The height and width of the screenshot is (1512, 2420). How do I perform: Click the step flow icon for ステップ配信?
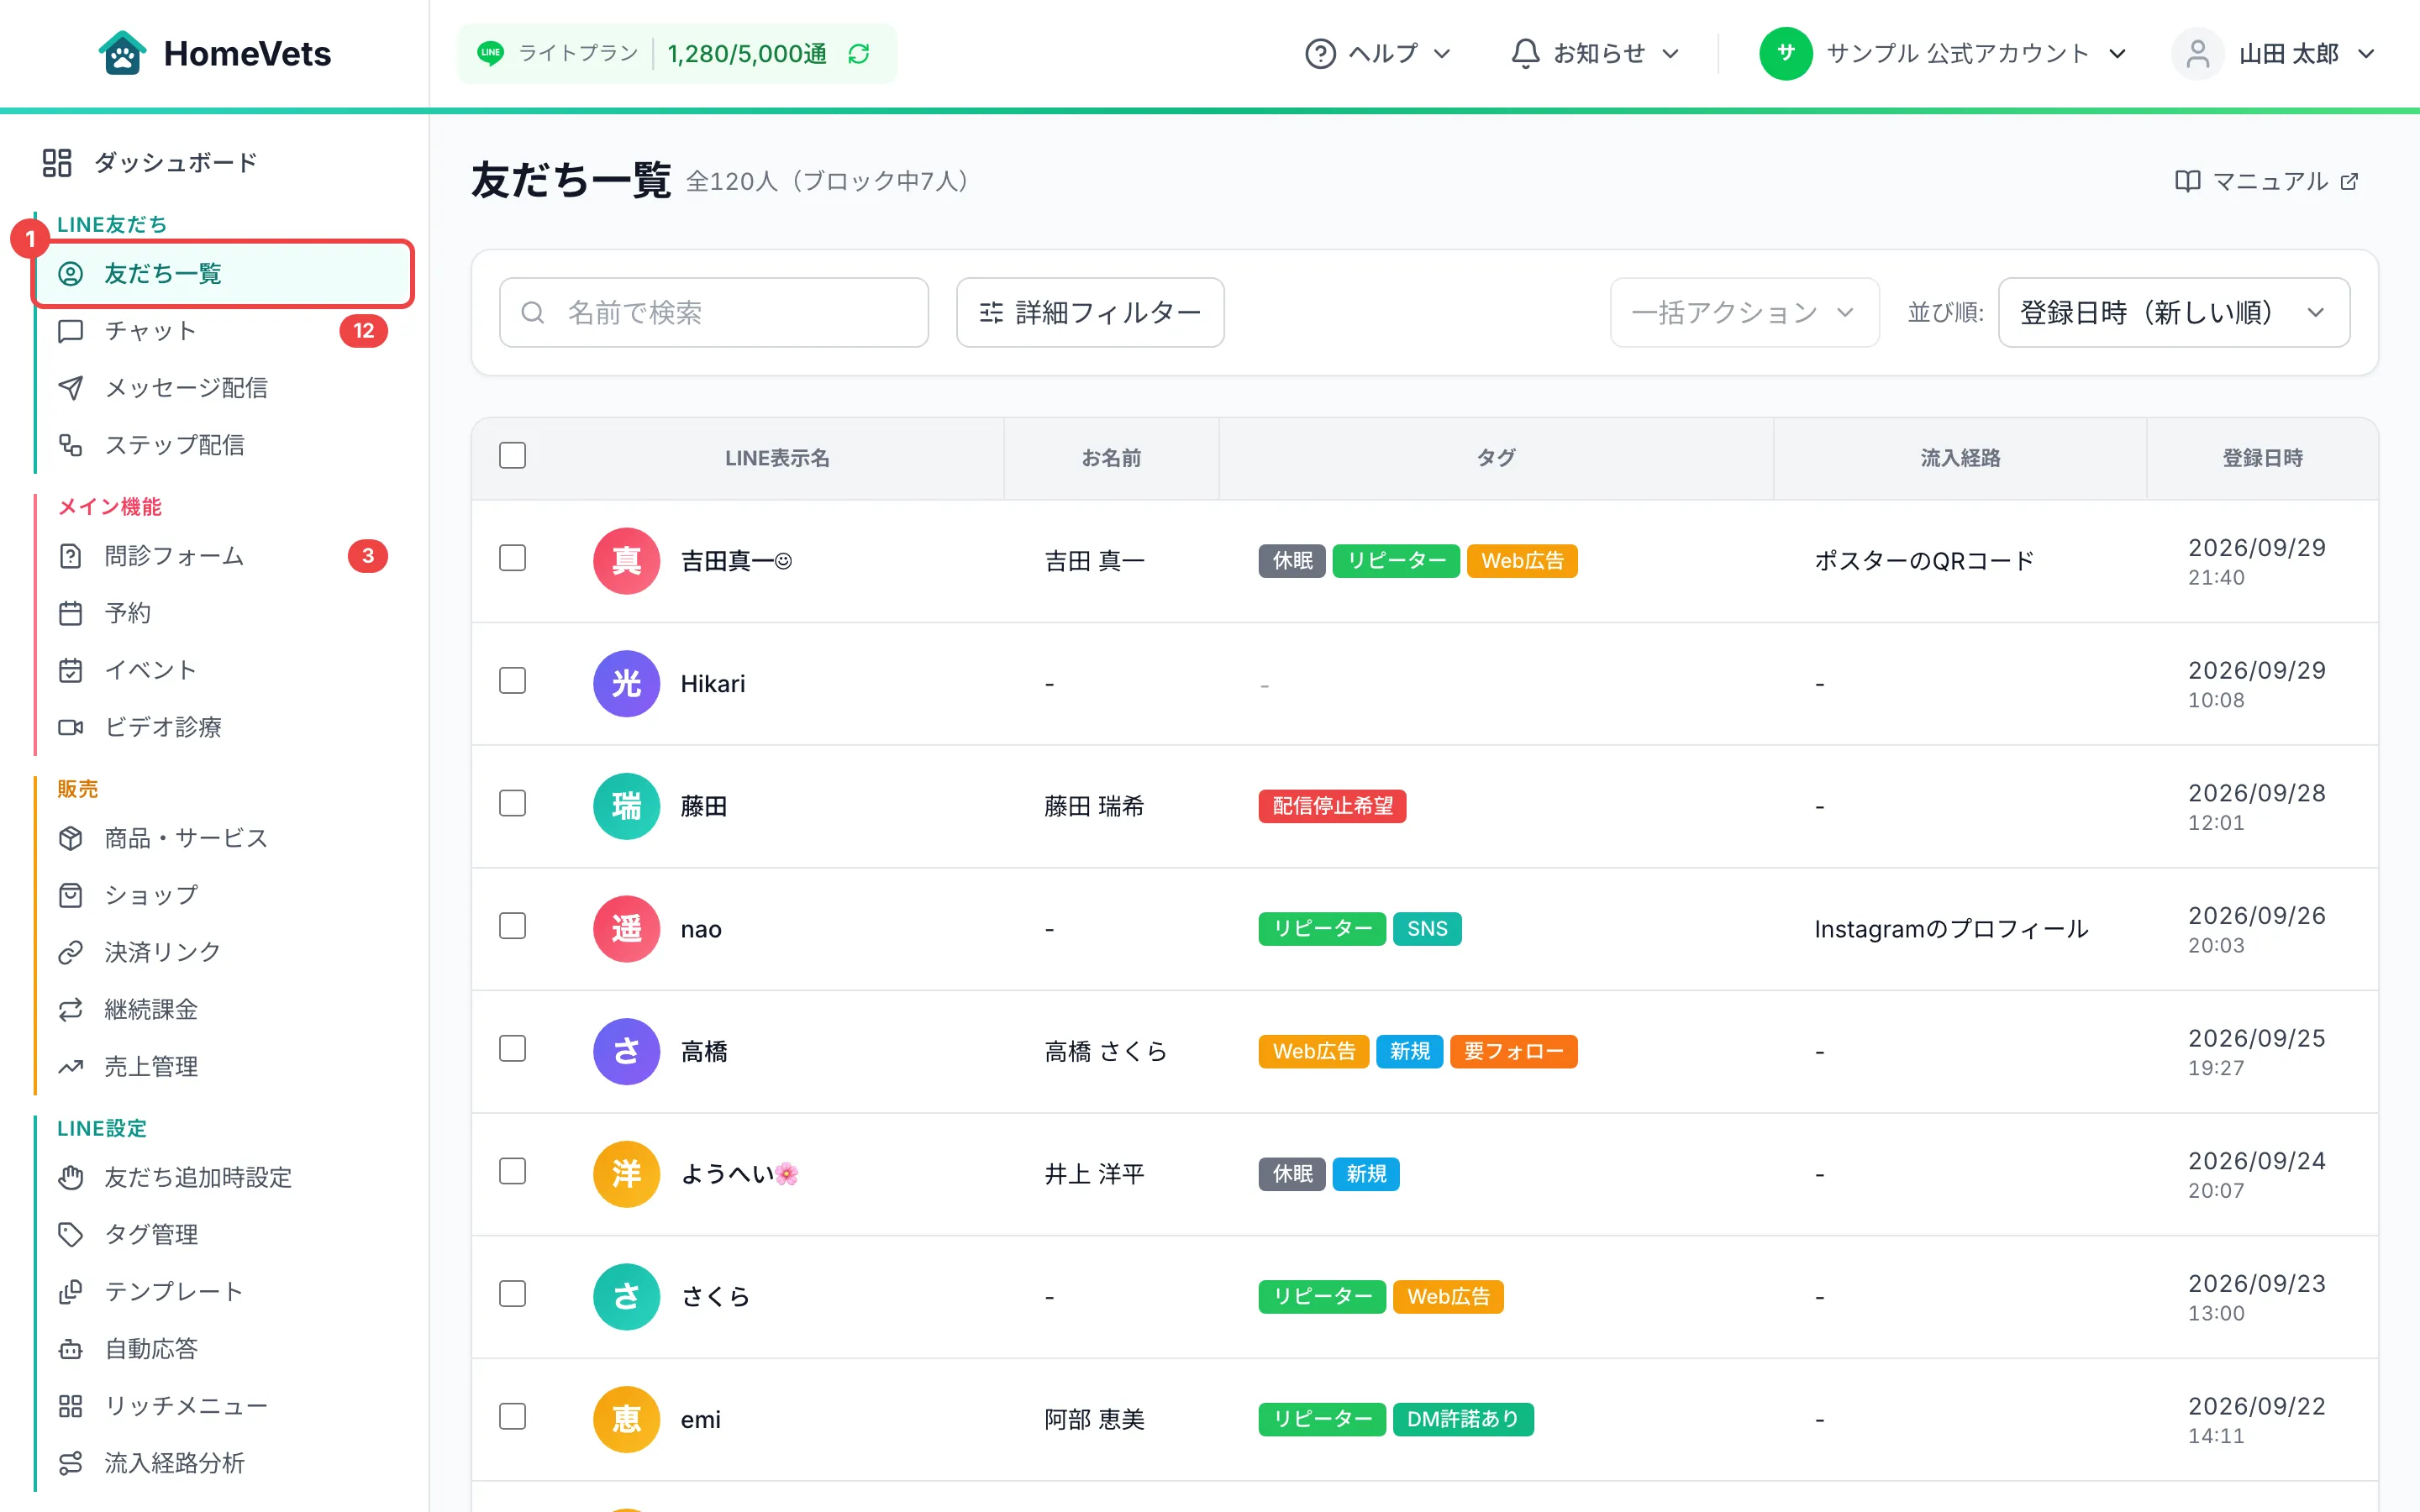click(x=70, y=445)
